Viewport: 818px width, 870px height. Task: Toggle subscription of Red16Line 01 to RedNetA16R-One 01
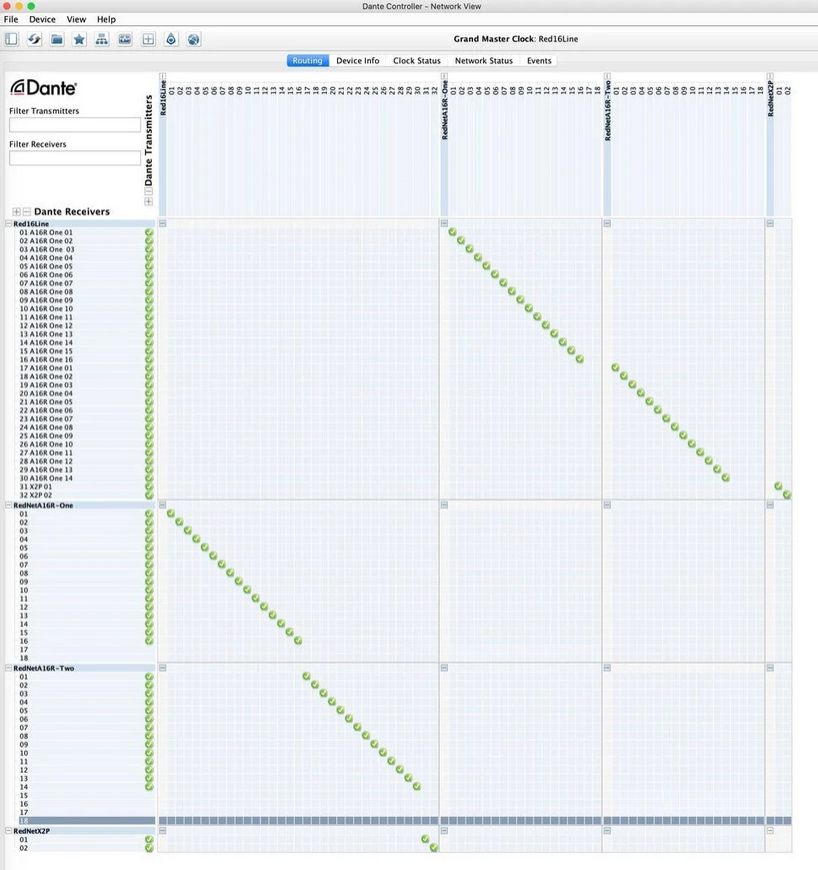[x=453, y=232]
